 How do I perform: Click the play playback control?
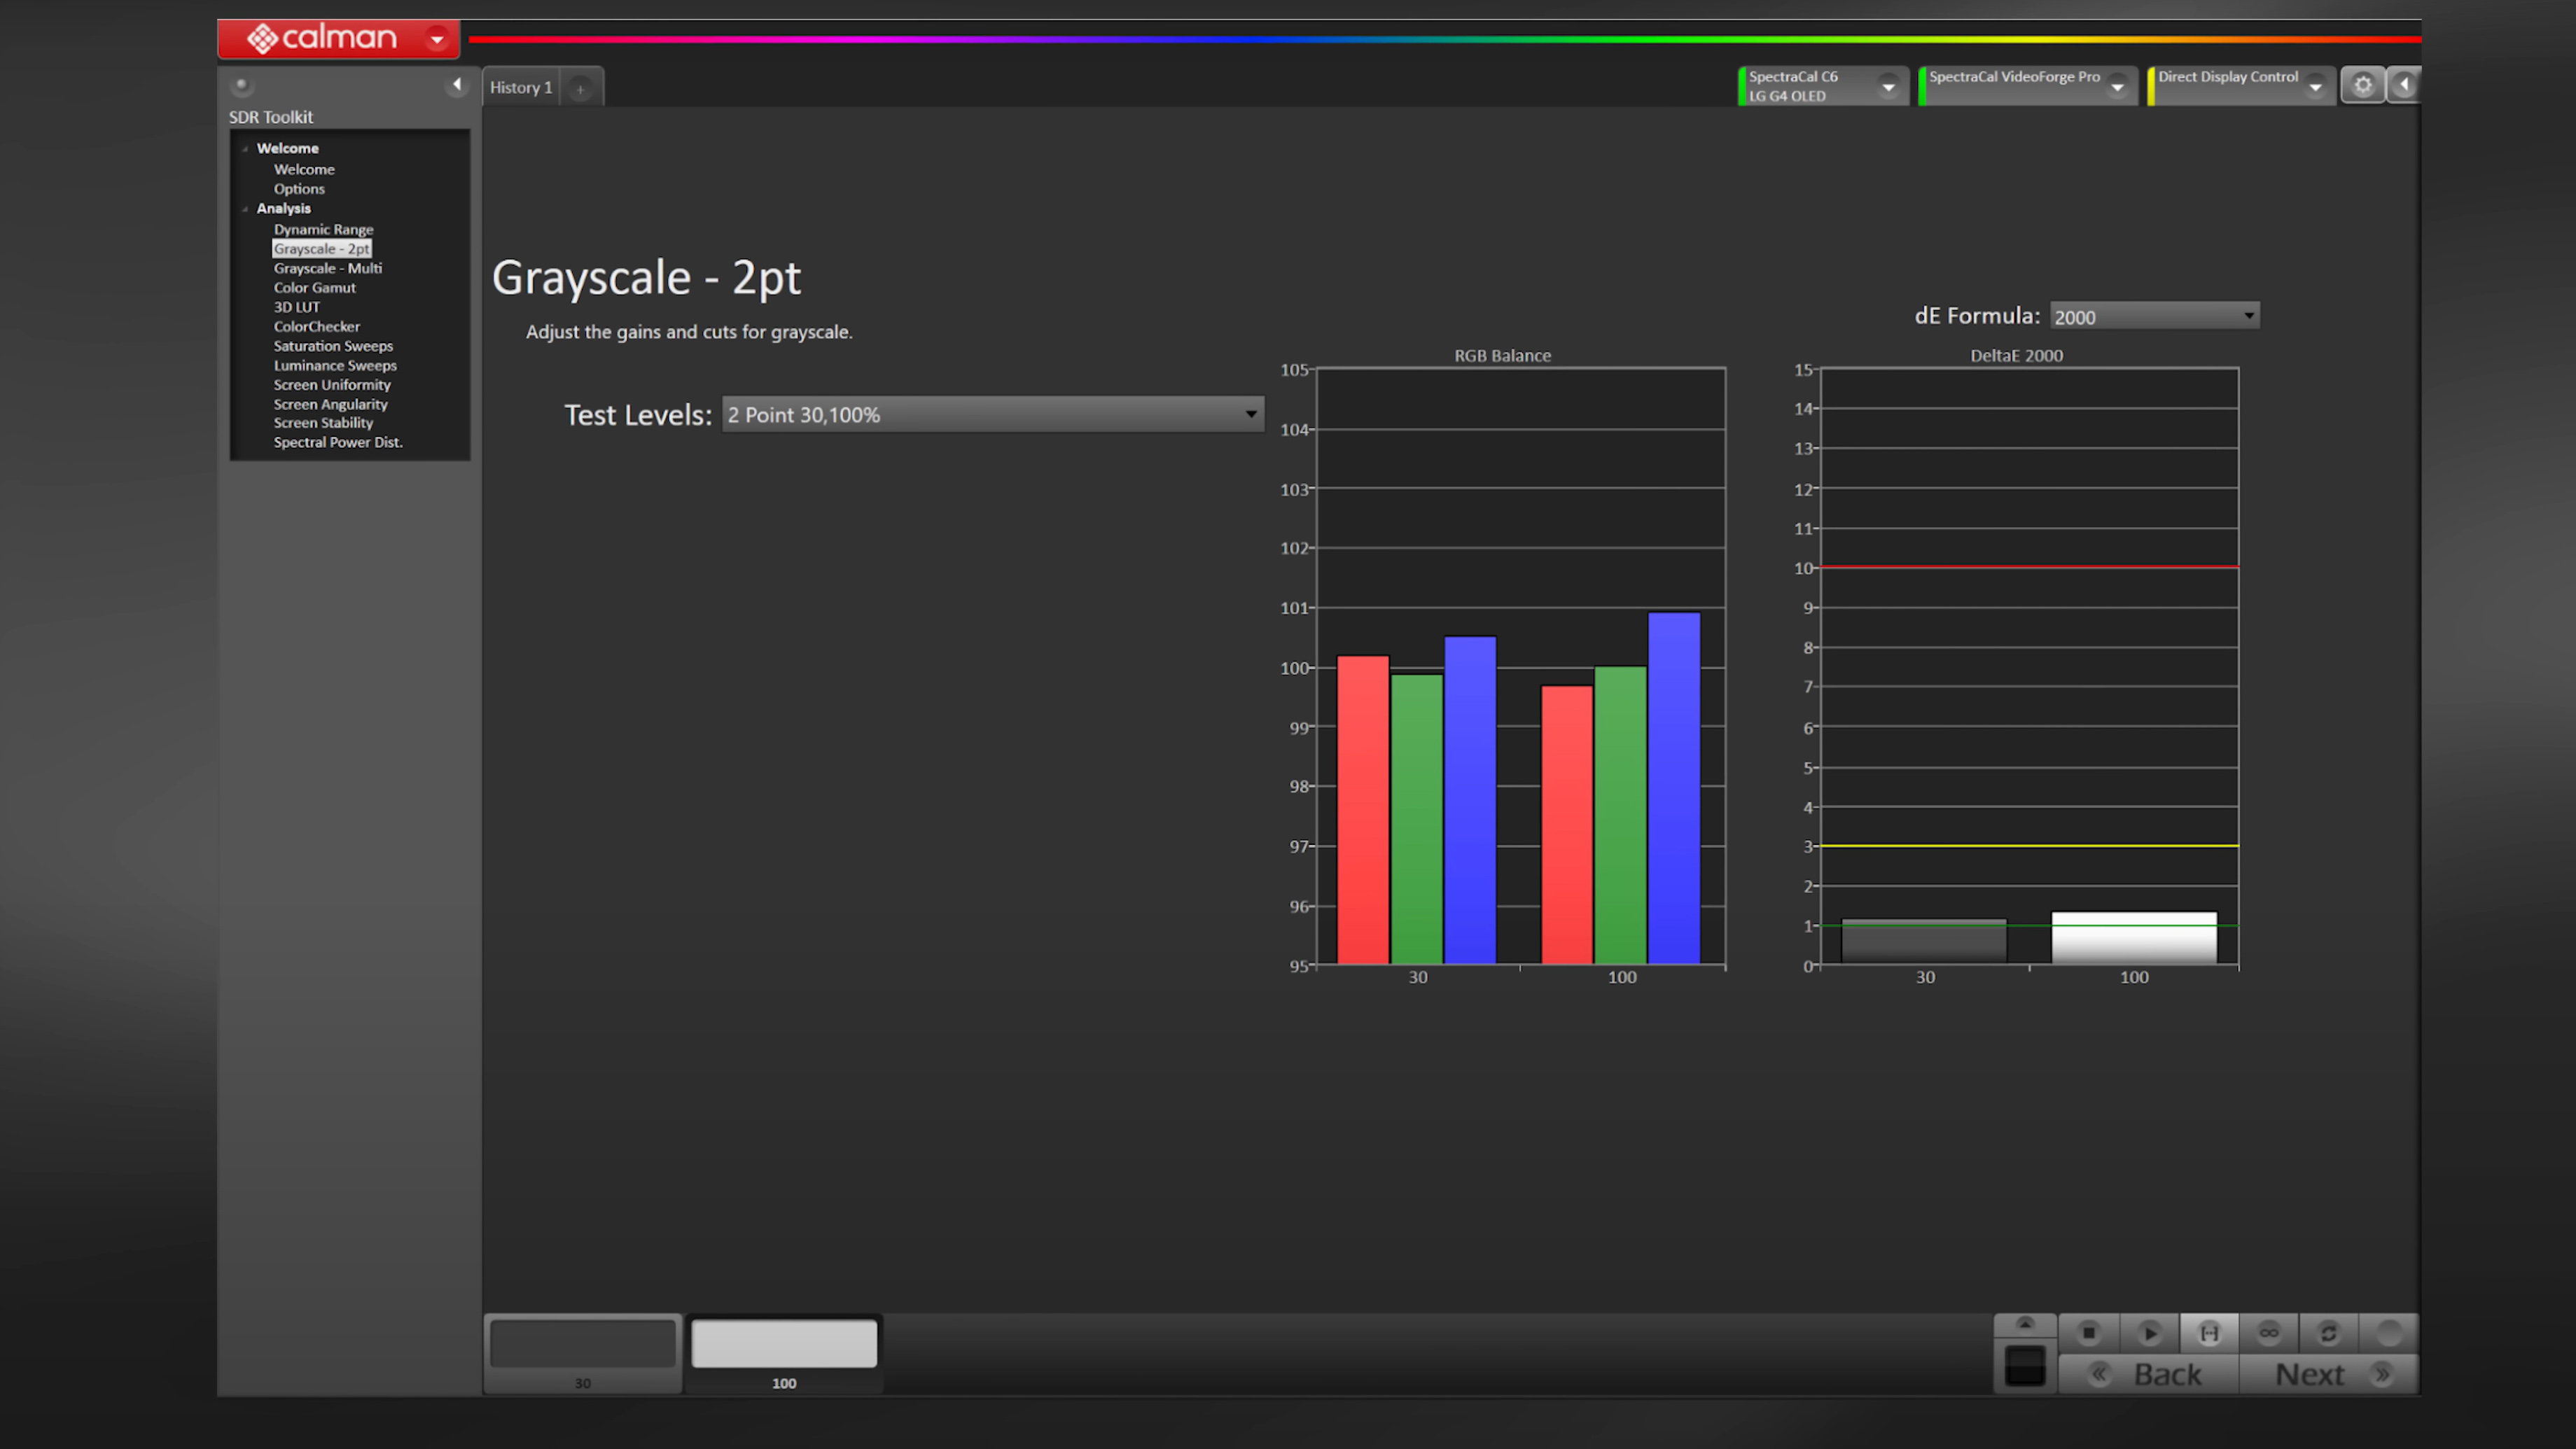click(x=2148, y=1332)
